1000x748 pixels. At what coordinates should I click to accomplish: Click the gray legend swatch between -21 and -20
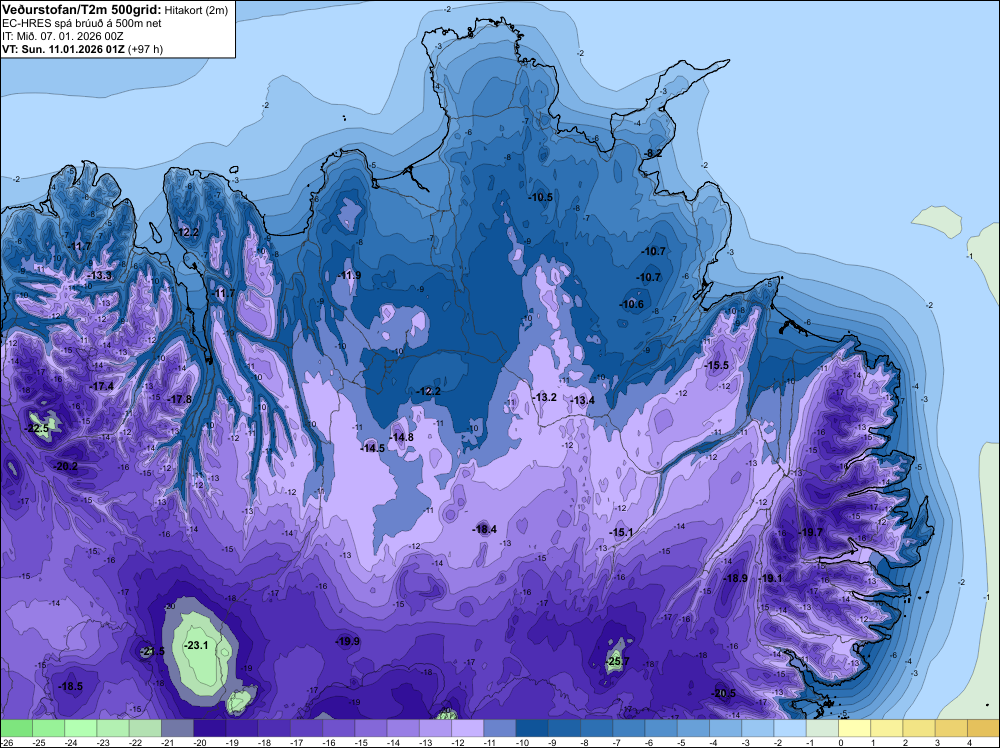click(178, 728)
